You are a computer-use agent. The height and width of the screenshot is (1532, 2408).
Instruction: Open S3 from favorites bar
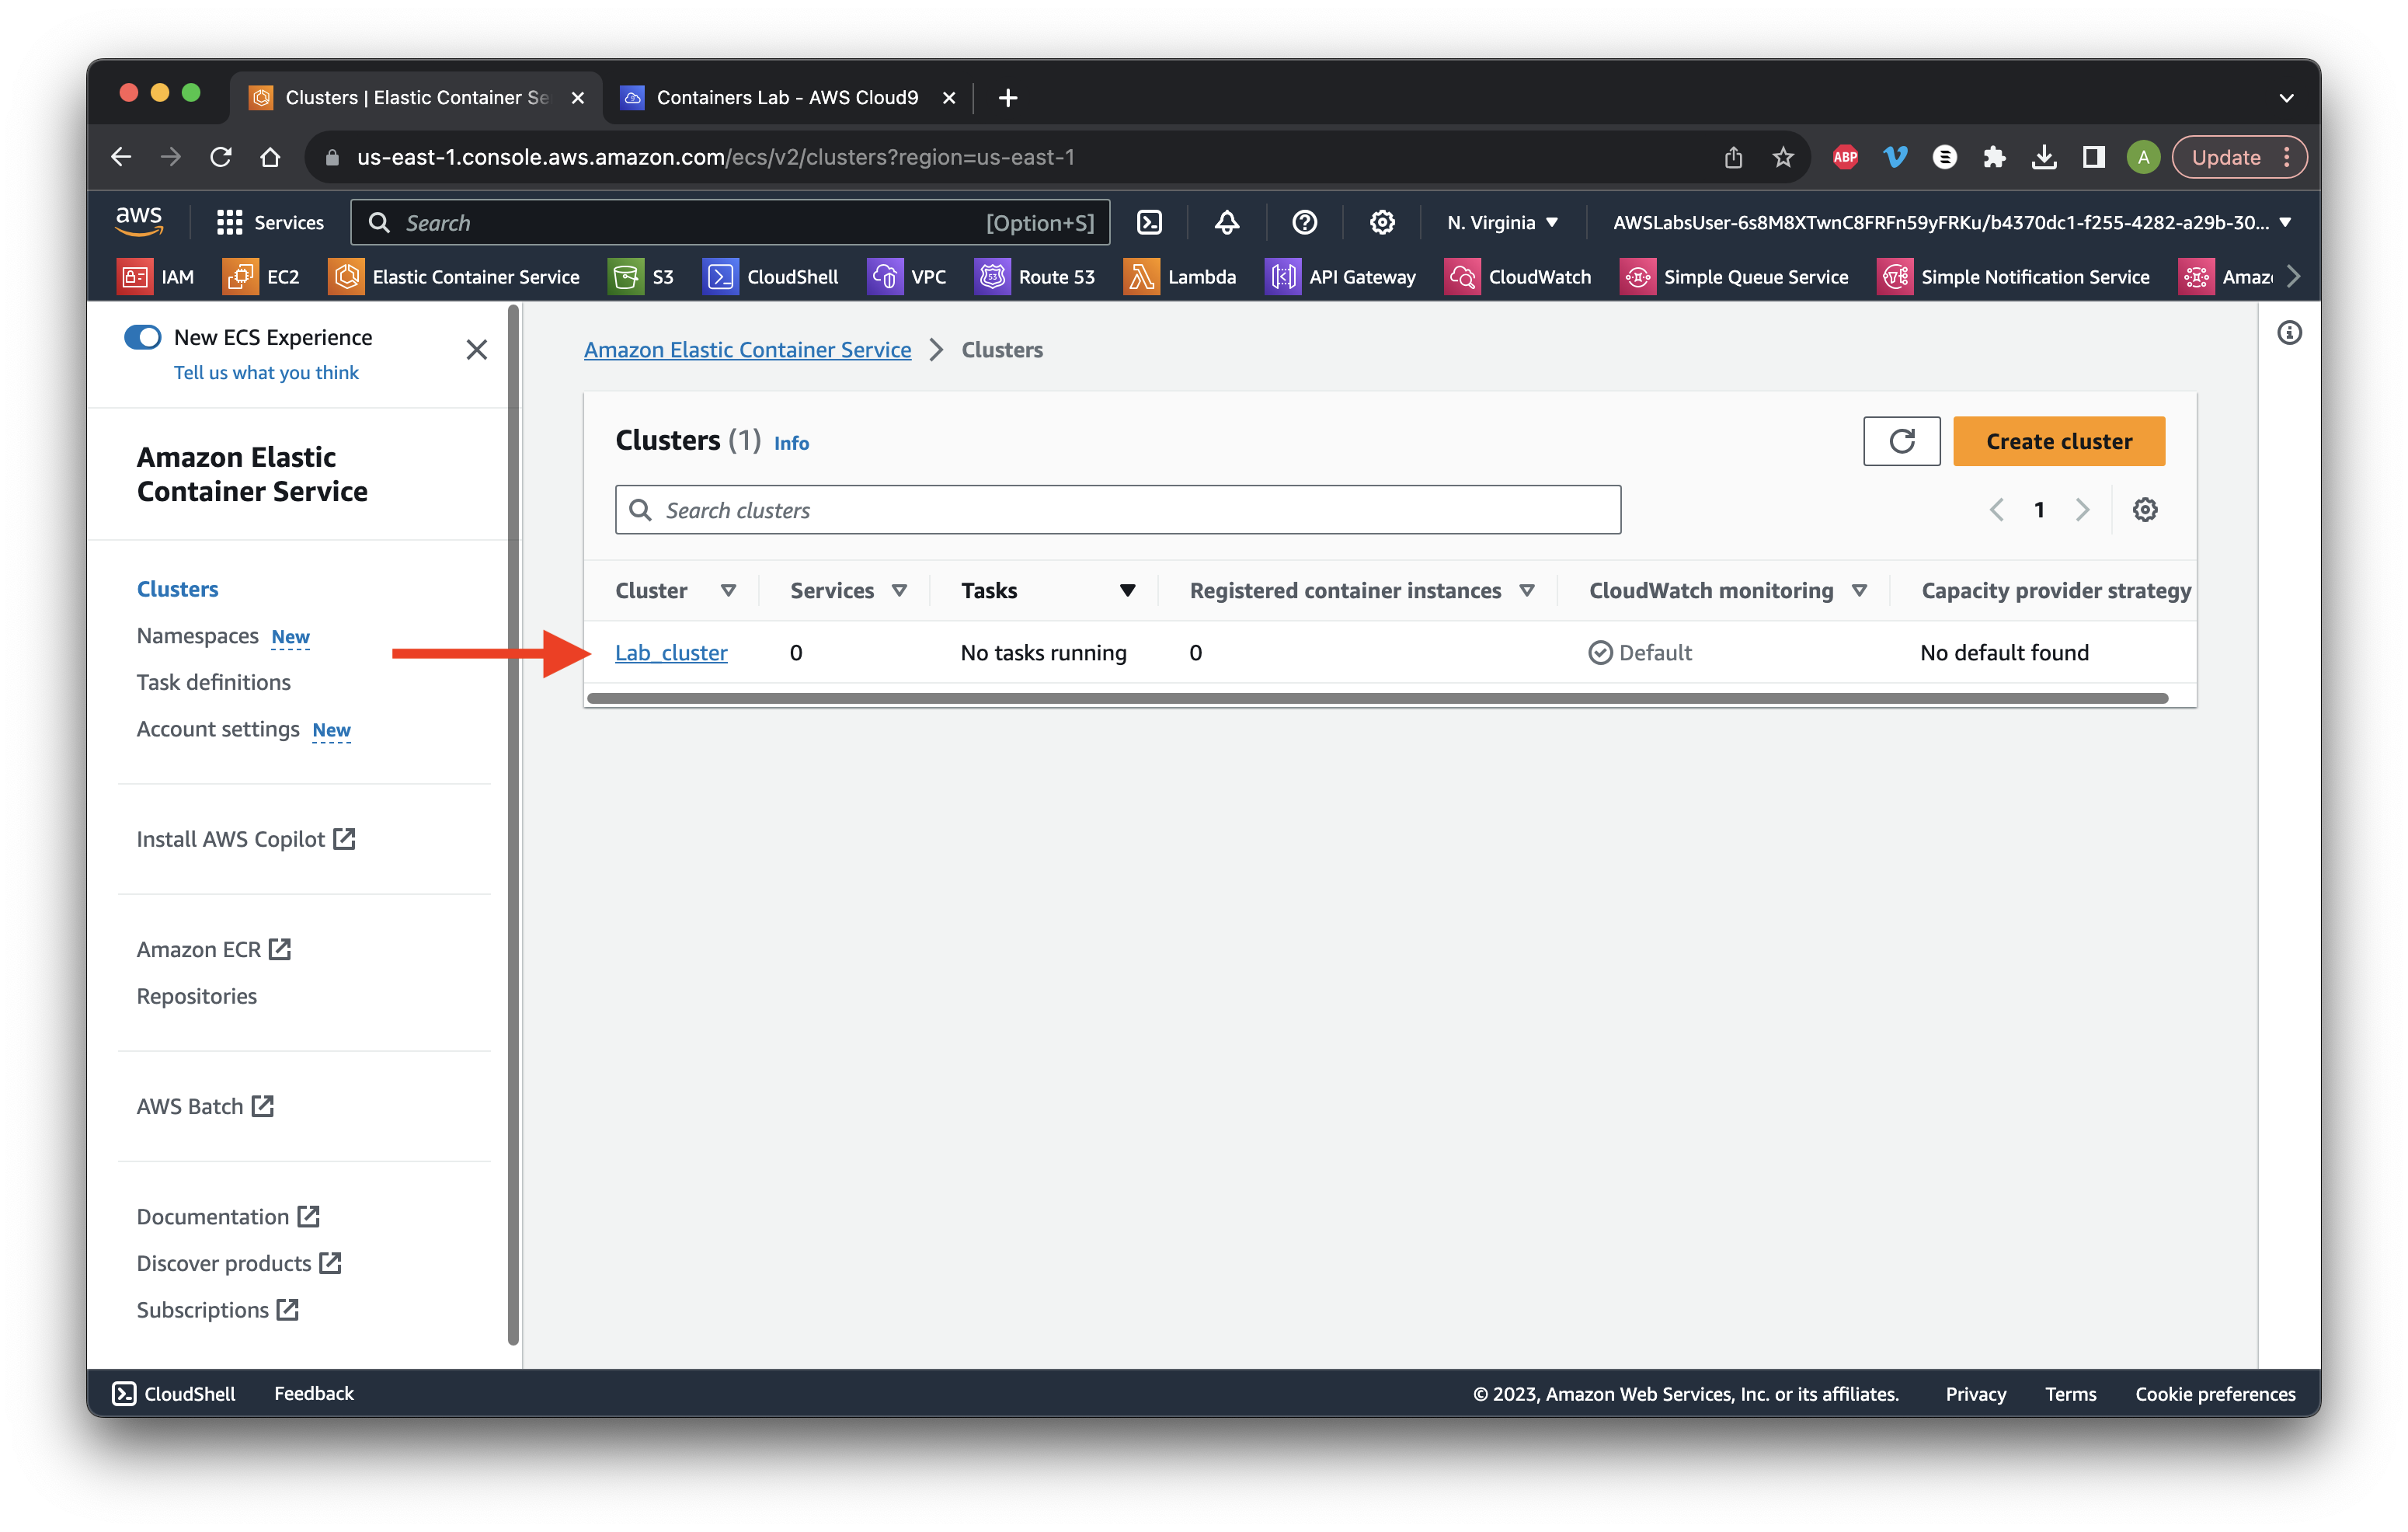coord(641,276)
